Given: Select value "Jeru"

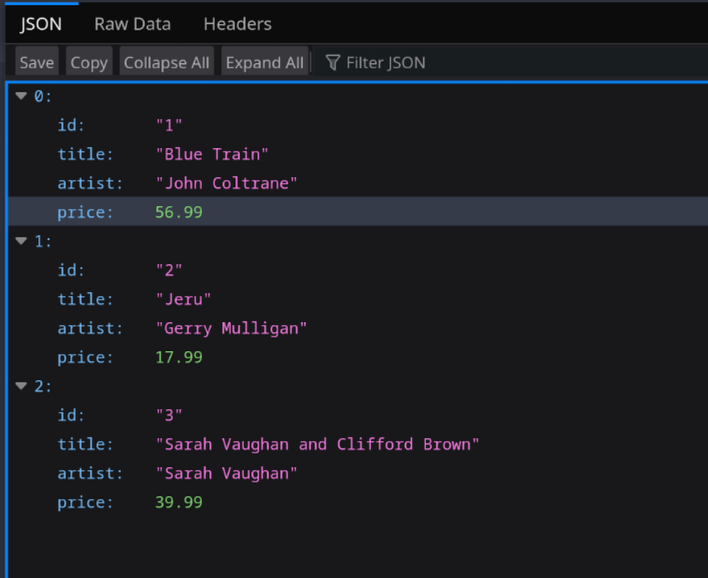Looking at the screenshot, I should (x=183, y=299).
